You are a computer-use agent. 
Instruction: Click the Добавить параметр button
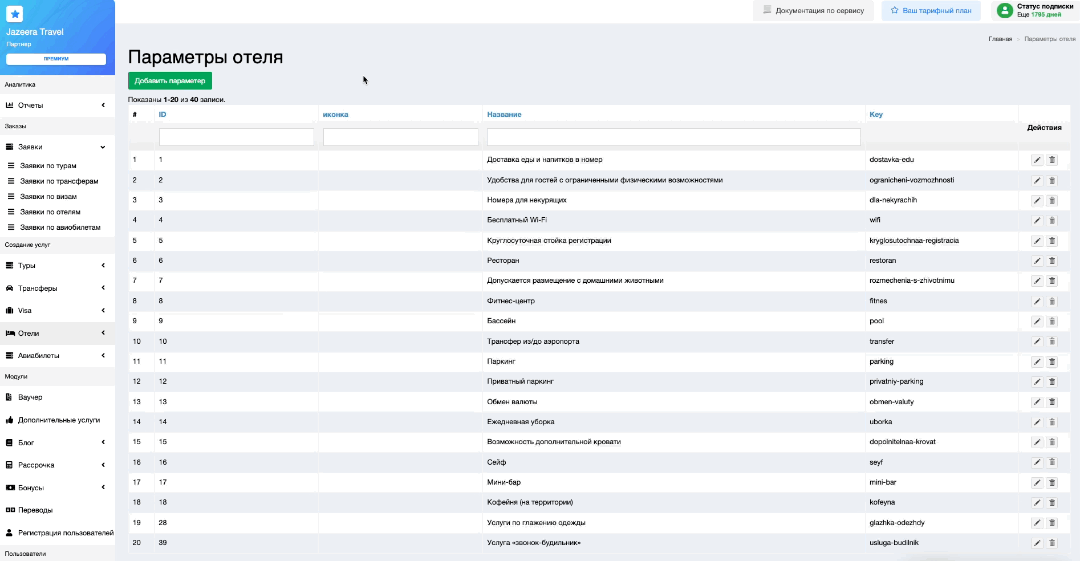tap(170, 80)
